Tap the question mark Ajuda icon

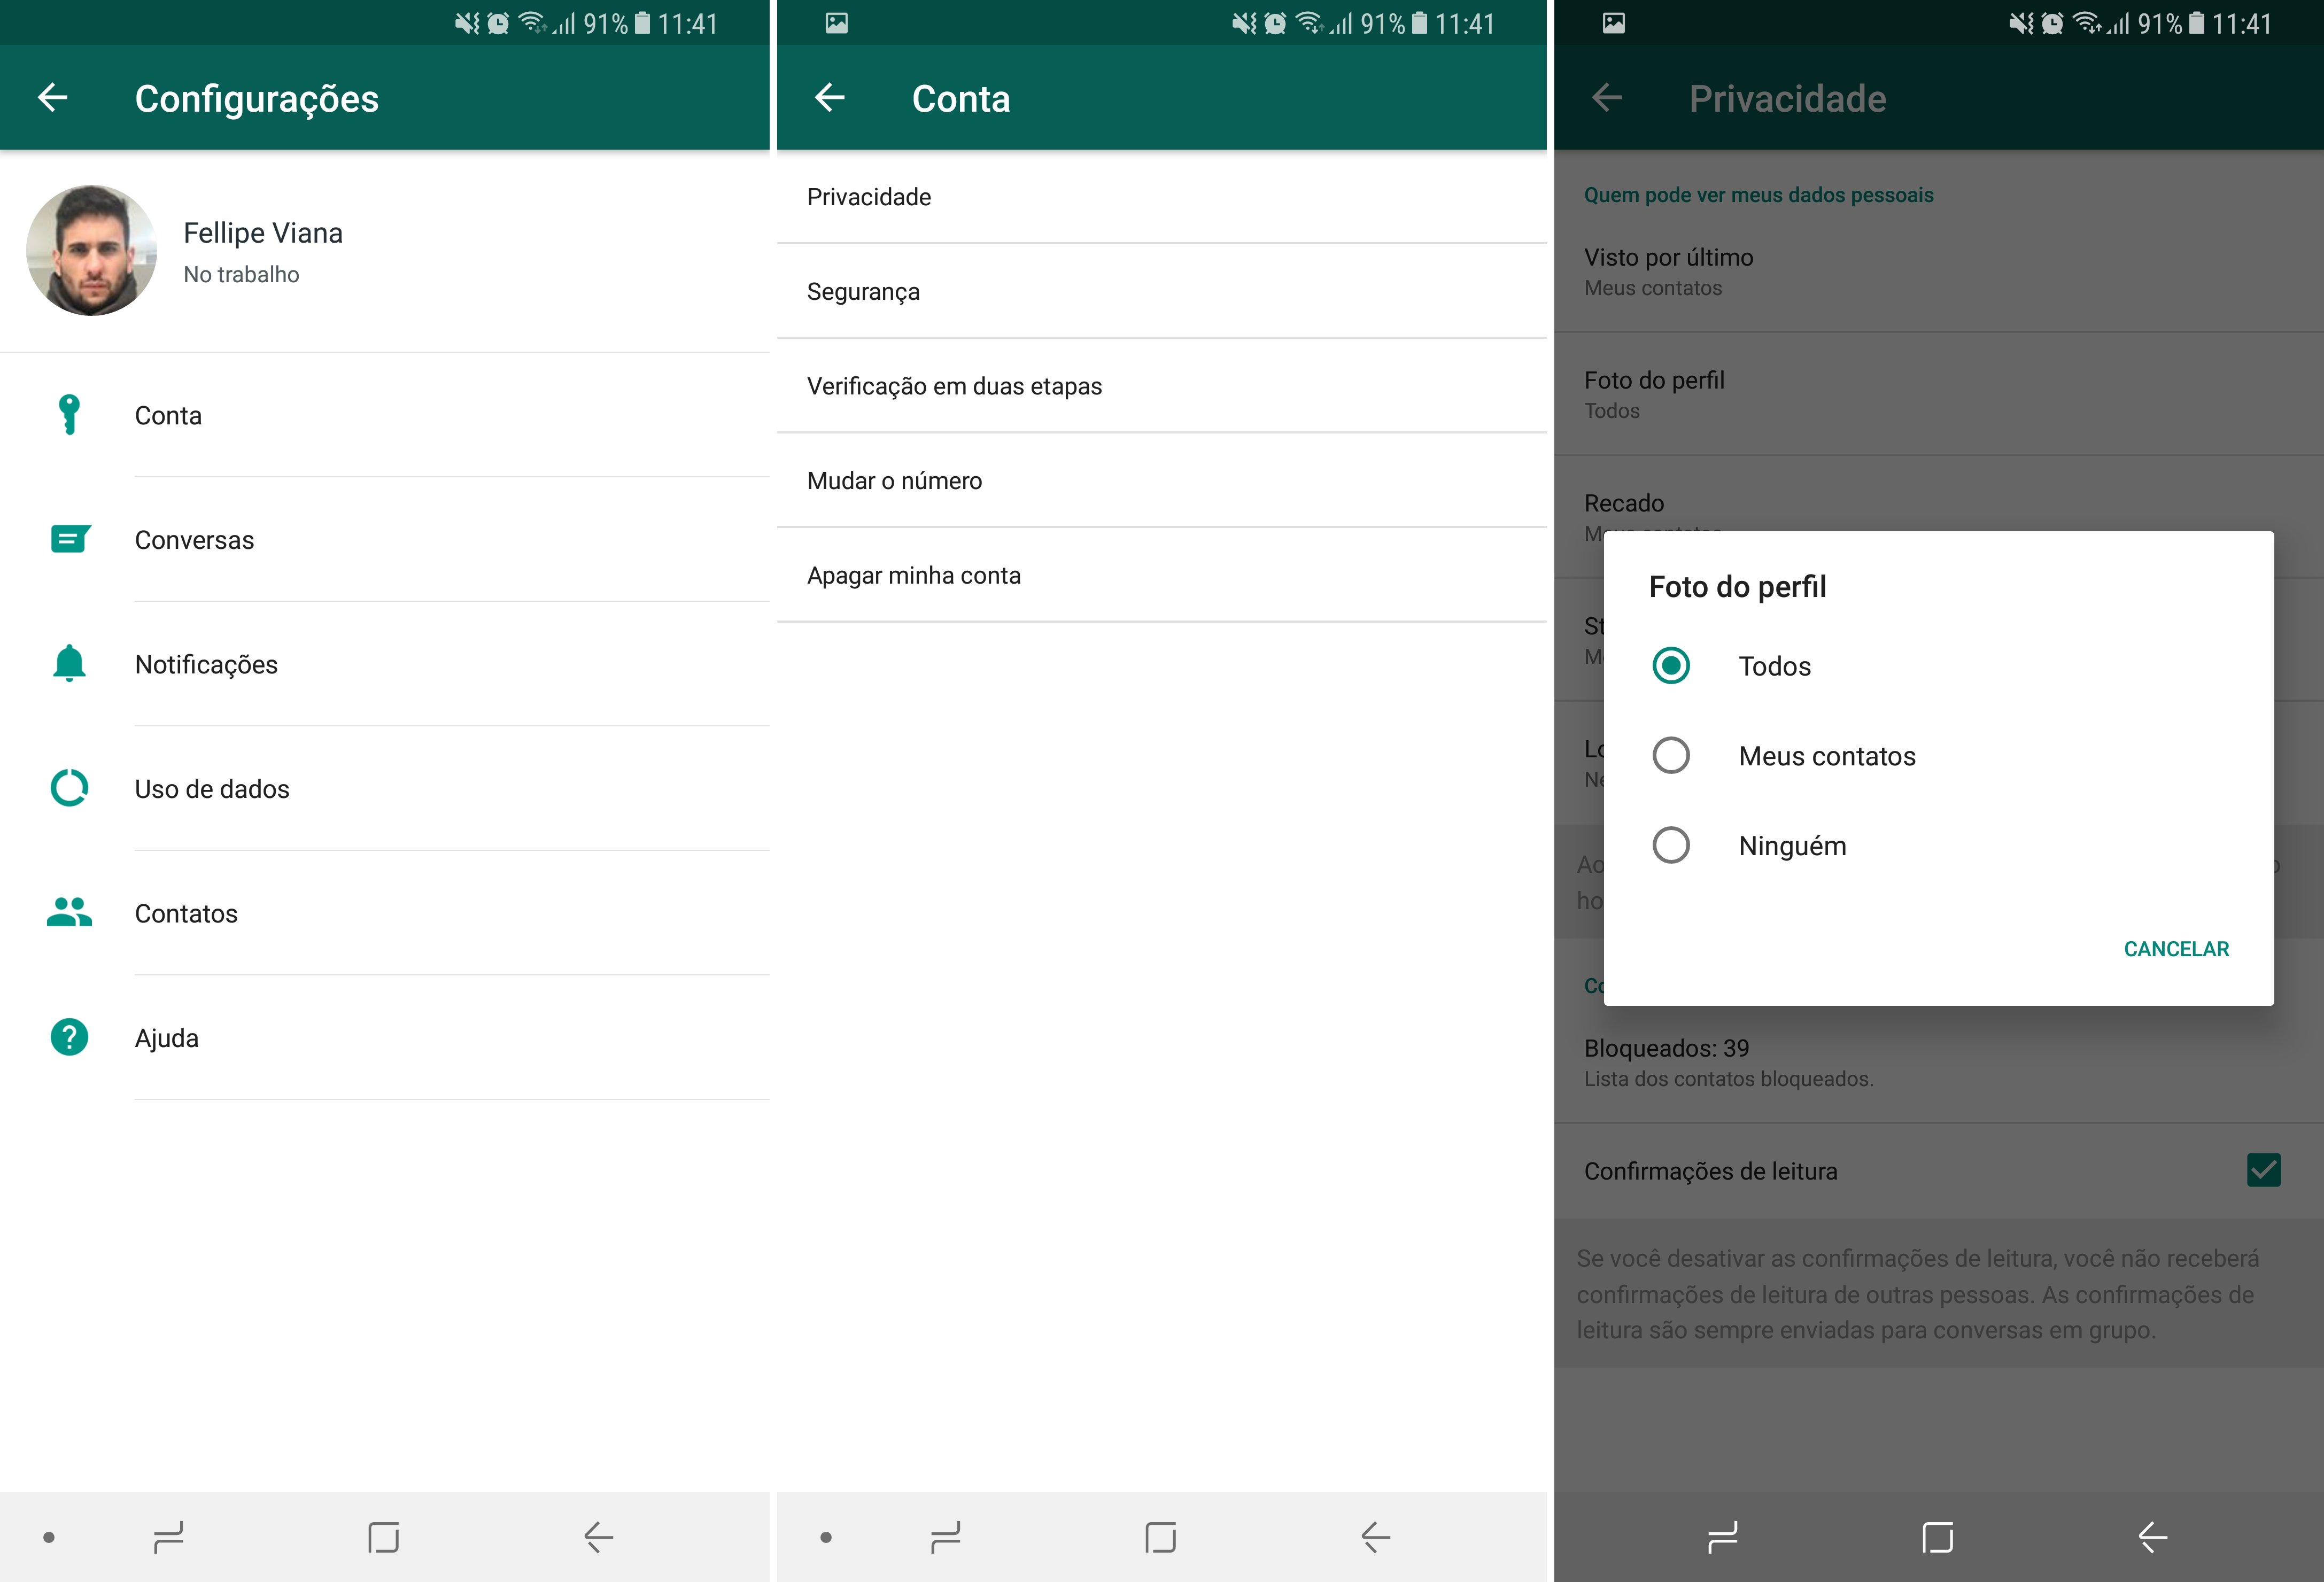point(69,1037)
